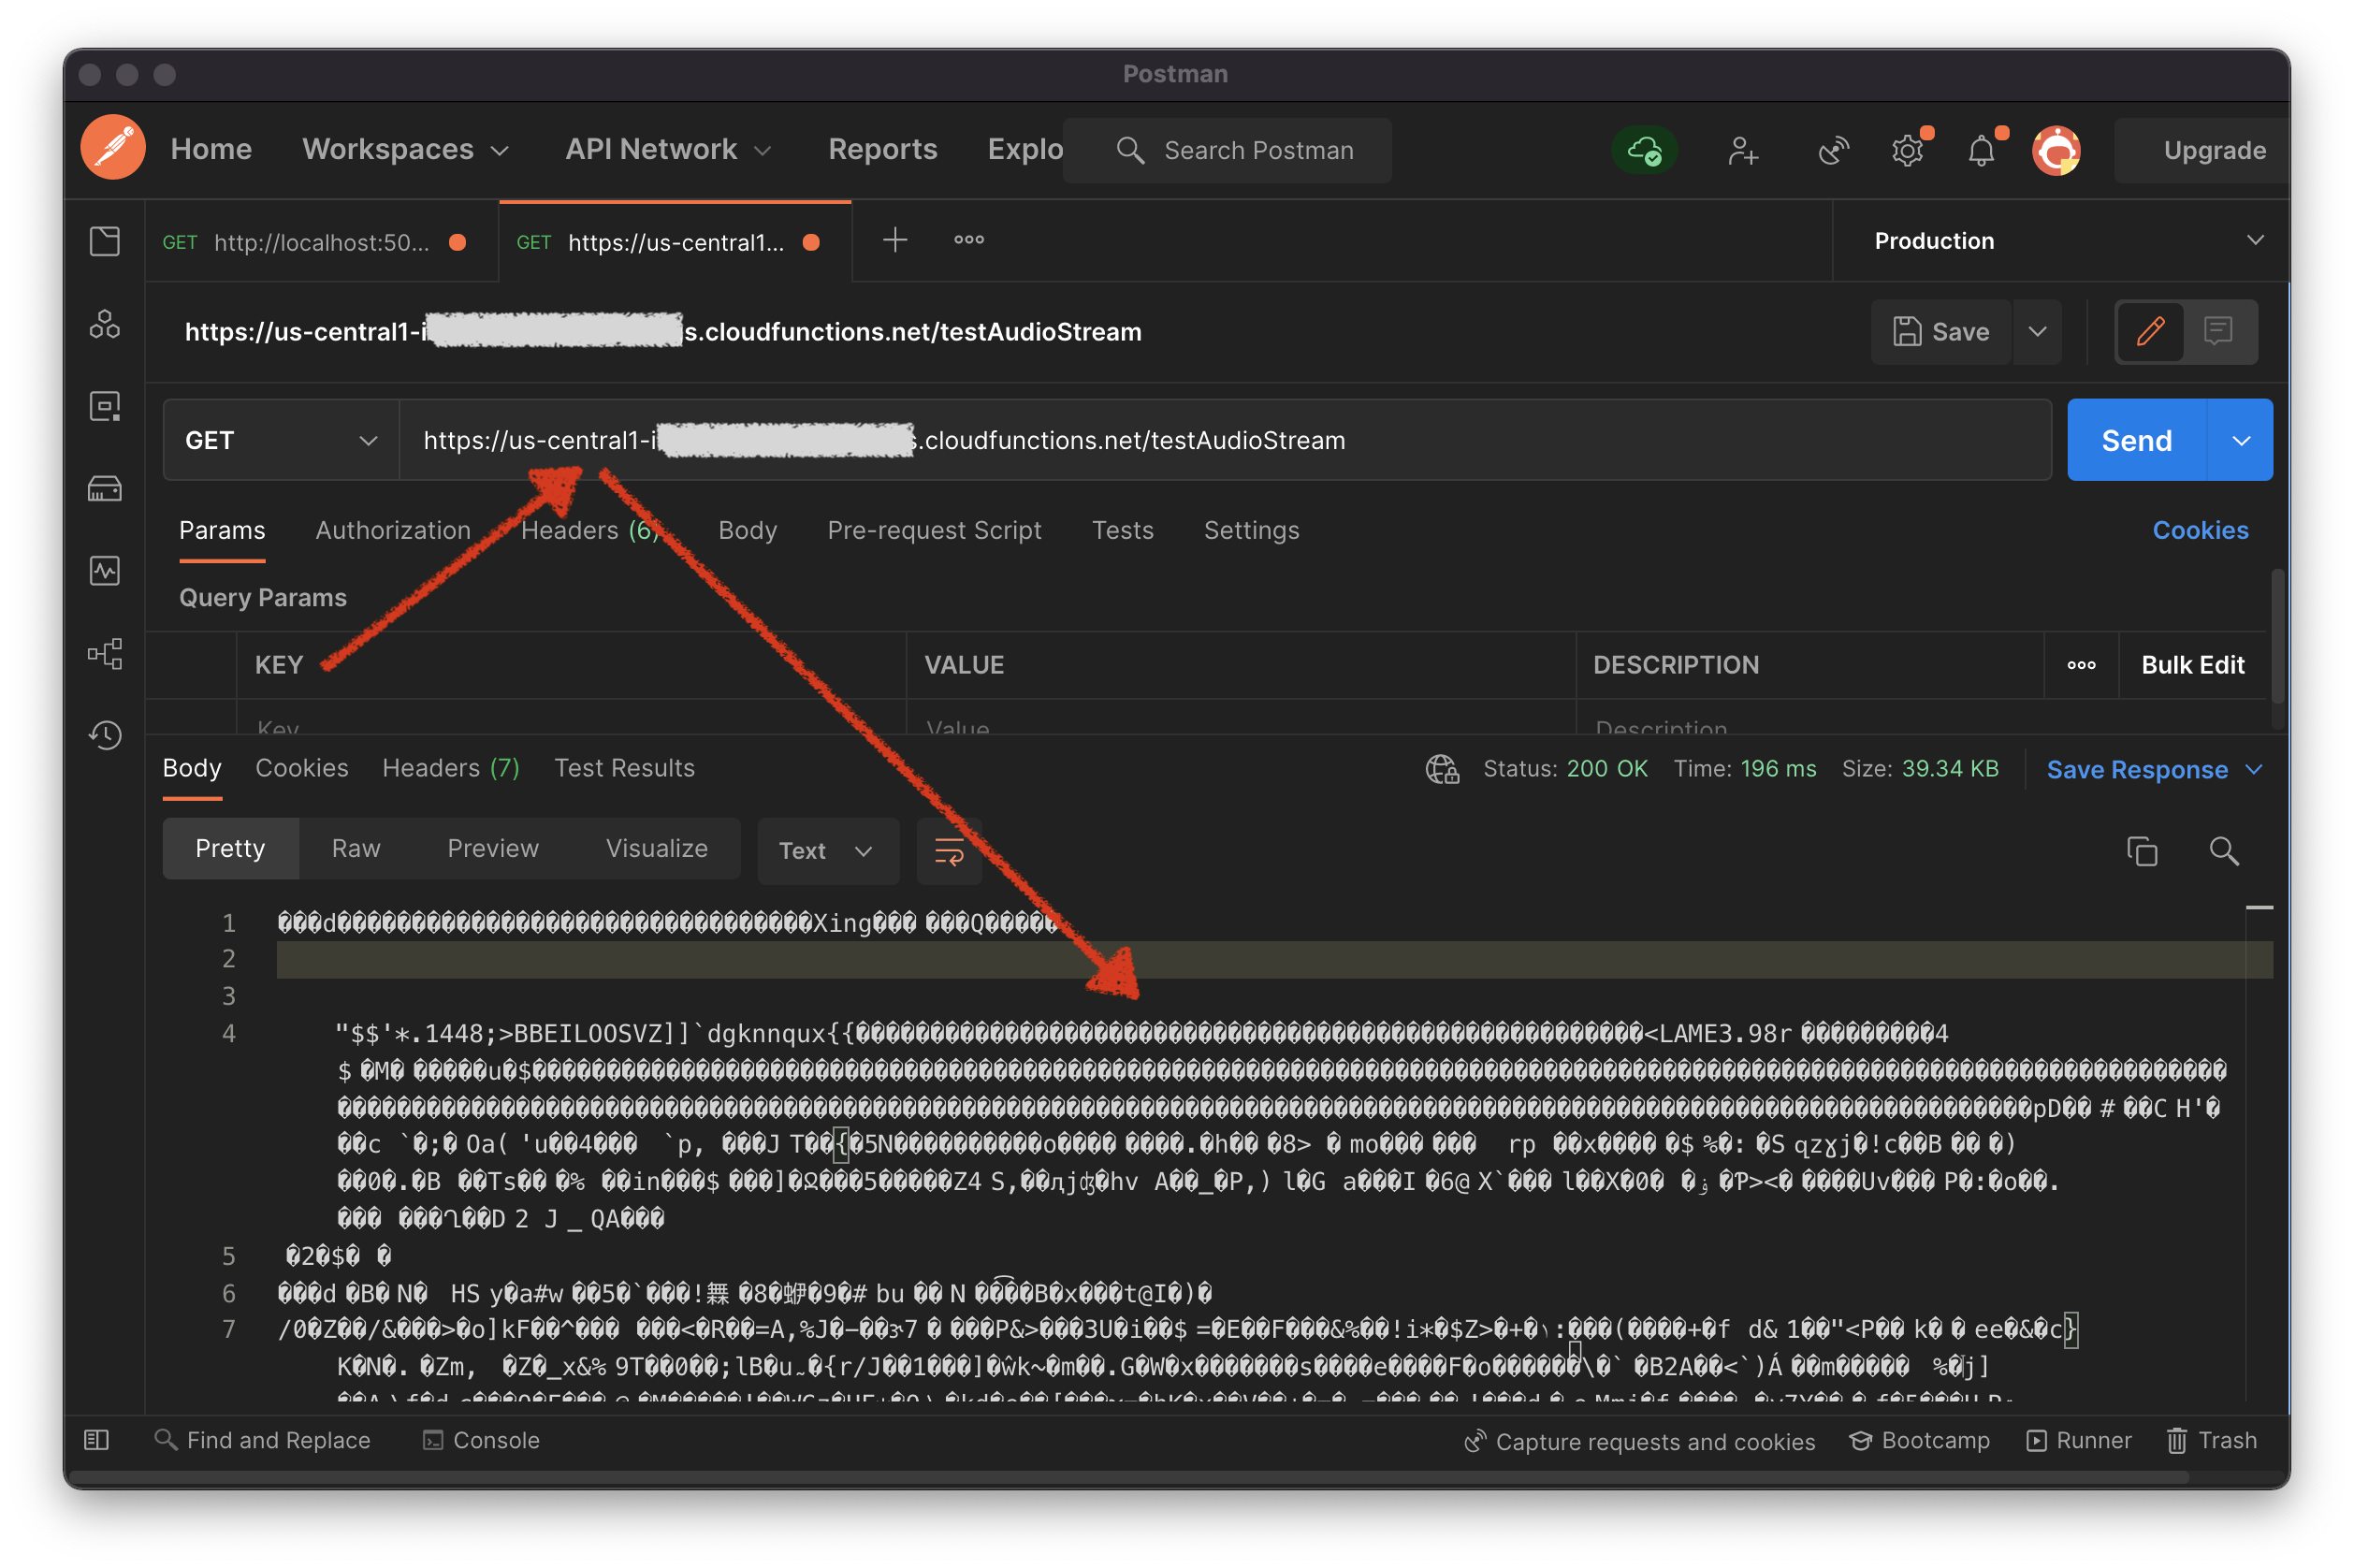Open the tab options three-dot menu

click(969, 240)
